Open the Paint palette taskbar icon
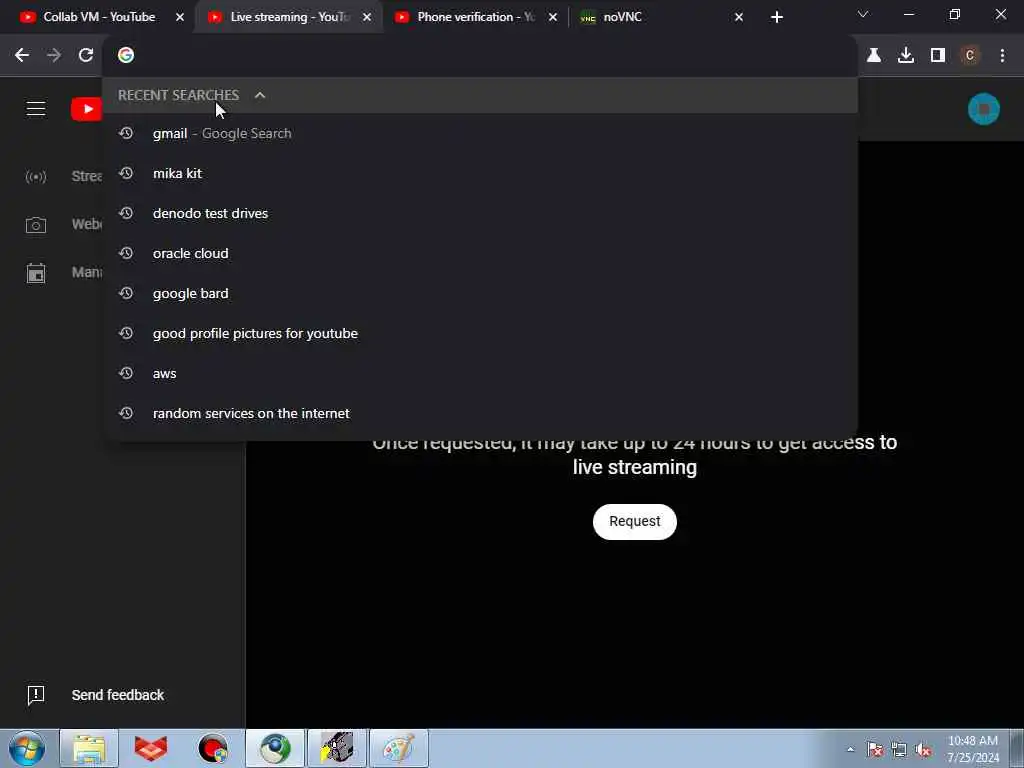Image resolution: width=1024 pixels, height=768 pixels. click(398, 748)
